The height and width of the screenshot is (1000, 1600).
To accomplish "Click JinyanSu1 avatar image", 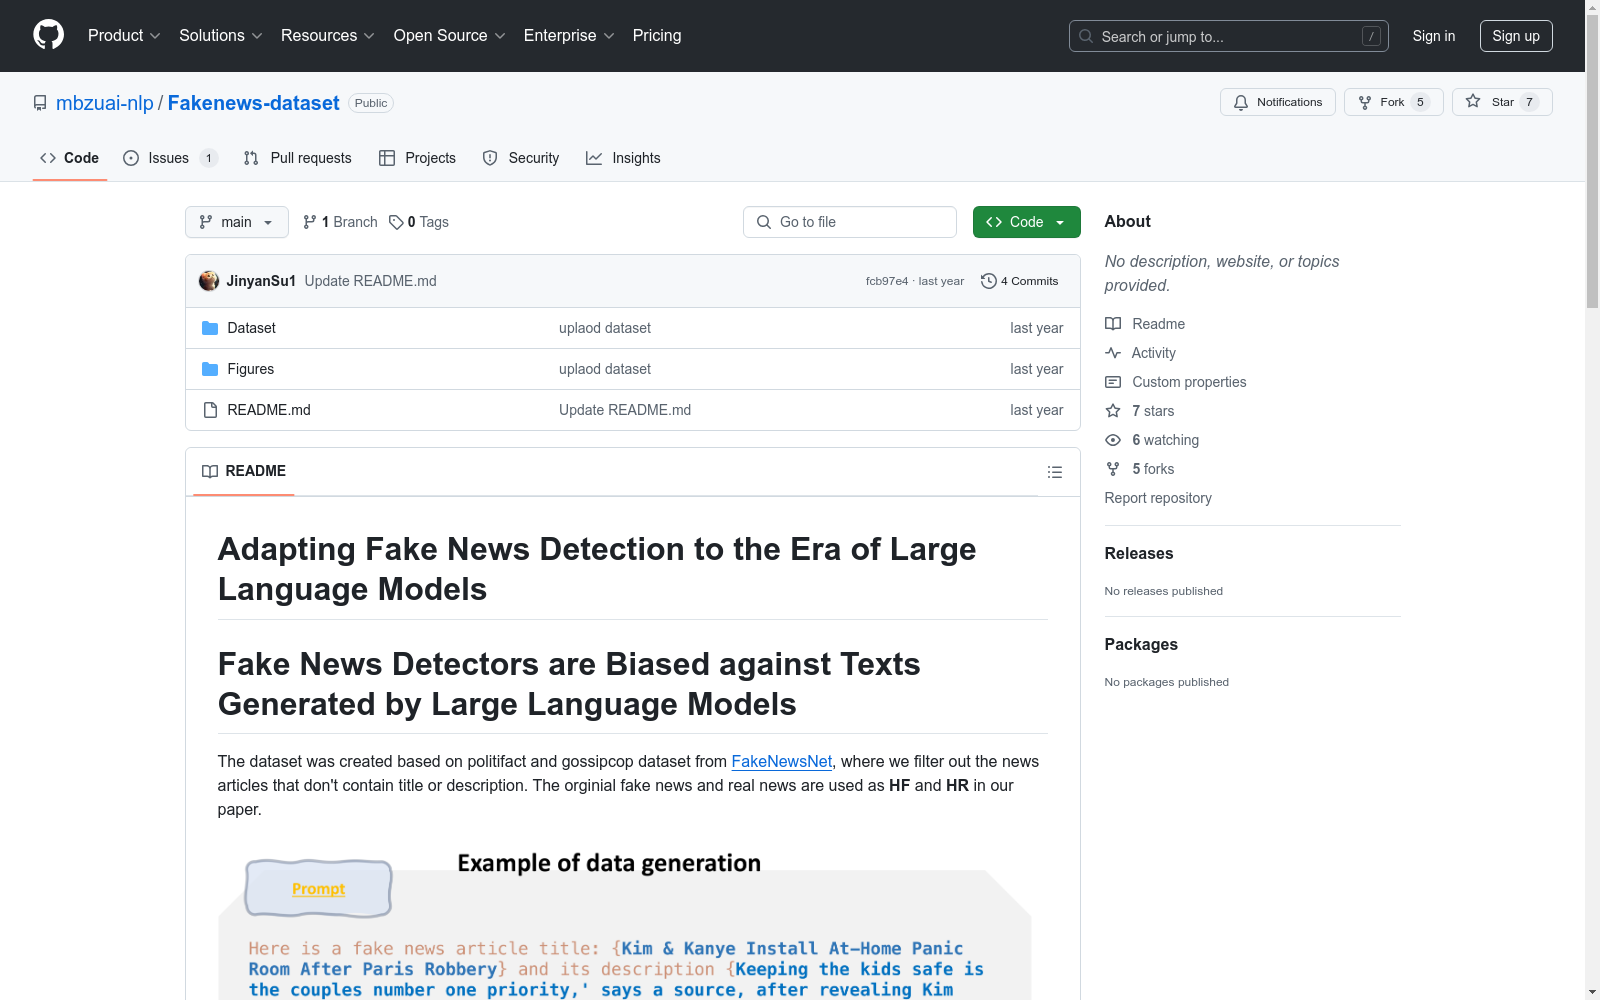I will click(x=209, y=281).
